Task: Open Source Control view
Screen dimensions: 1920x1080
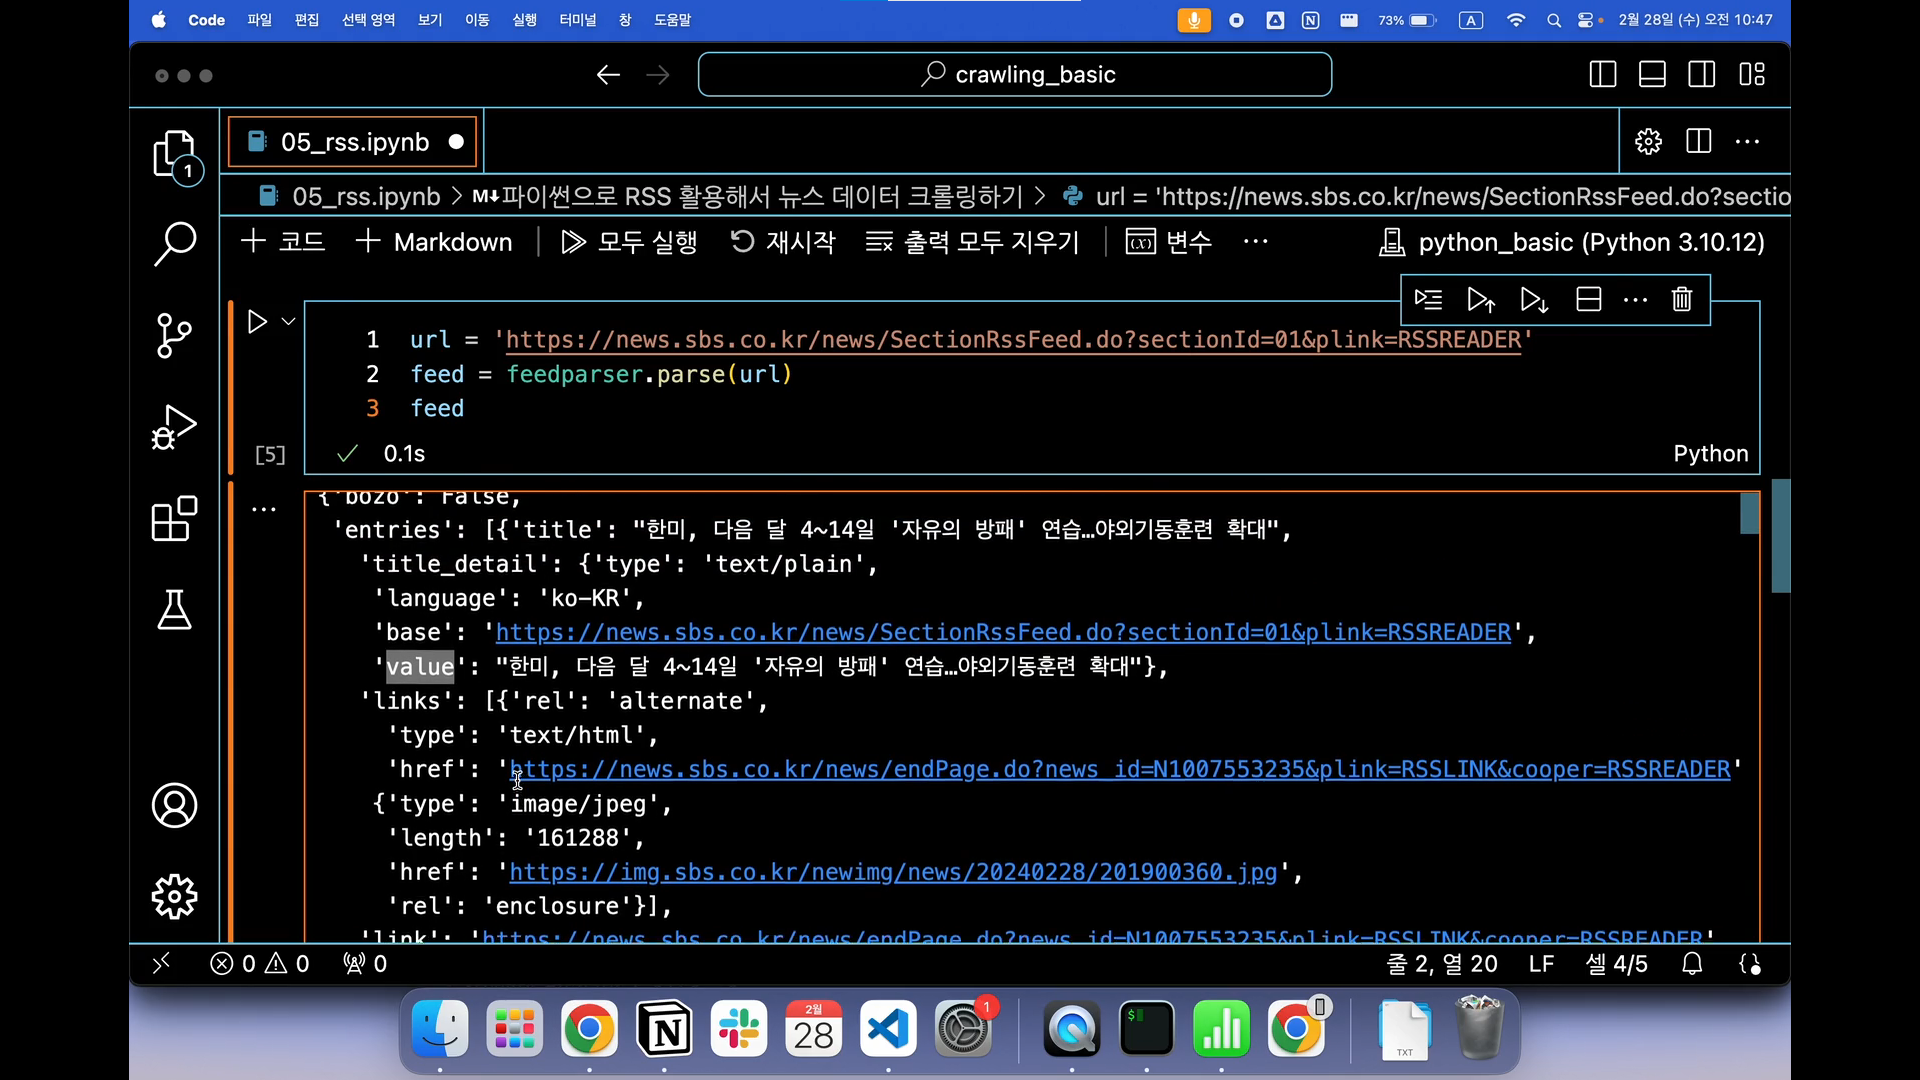Action: coord(174,335)
